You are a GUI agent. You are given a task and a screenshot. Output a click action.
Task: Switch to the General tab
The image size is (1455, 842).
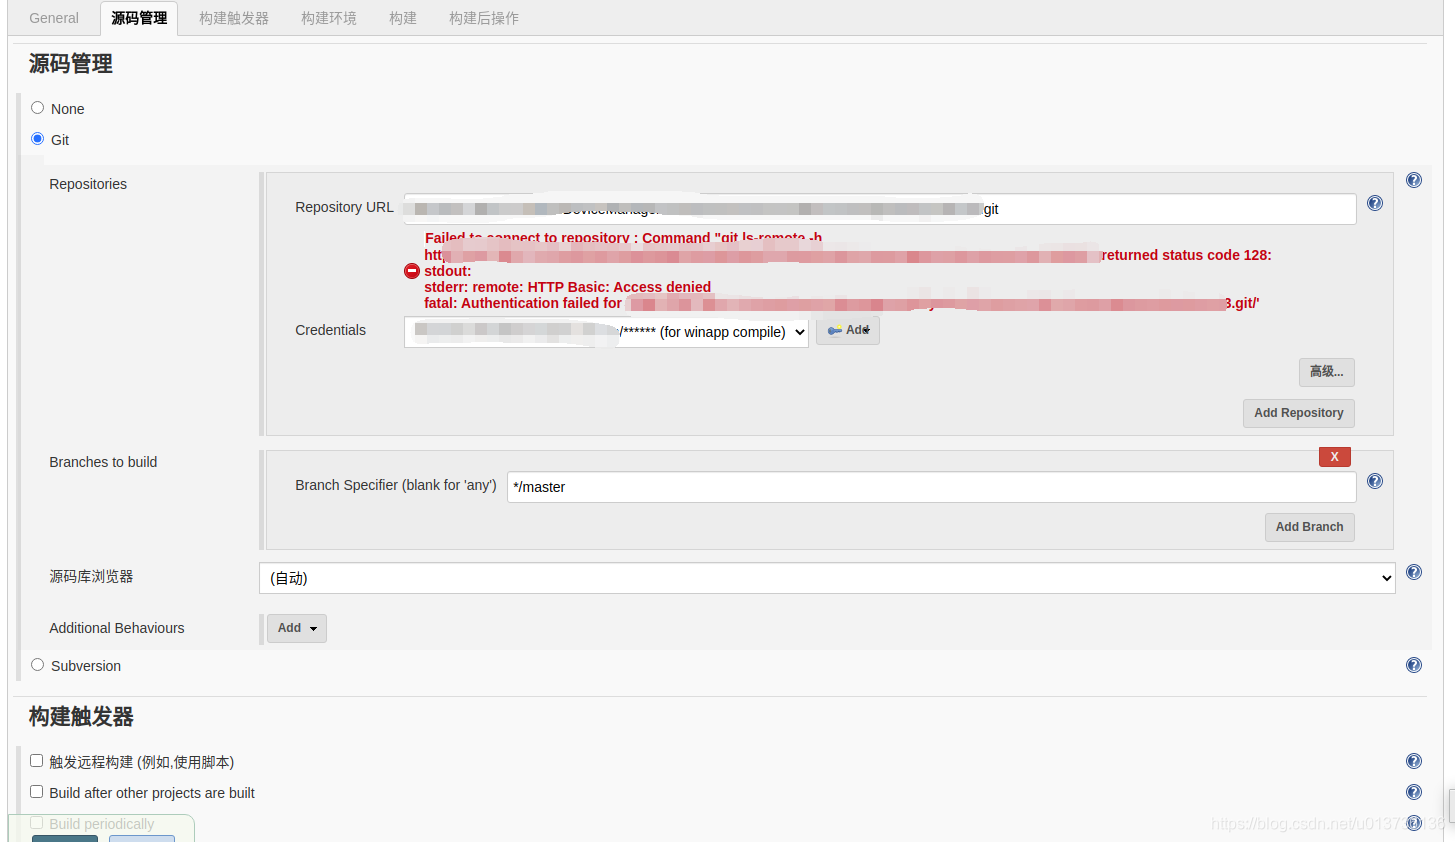point(54,18)
